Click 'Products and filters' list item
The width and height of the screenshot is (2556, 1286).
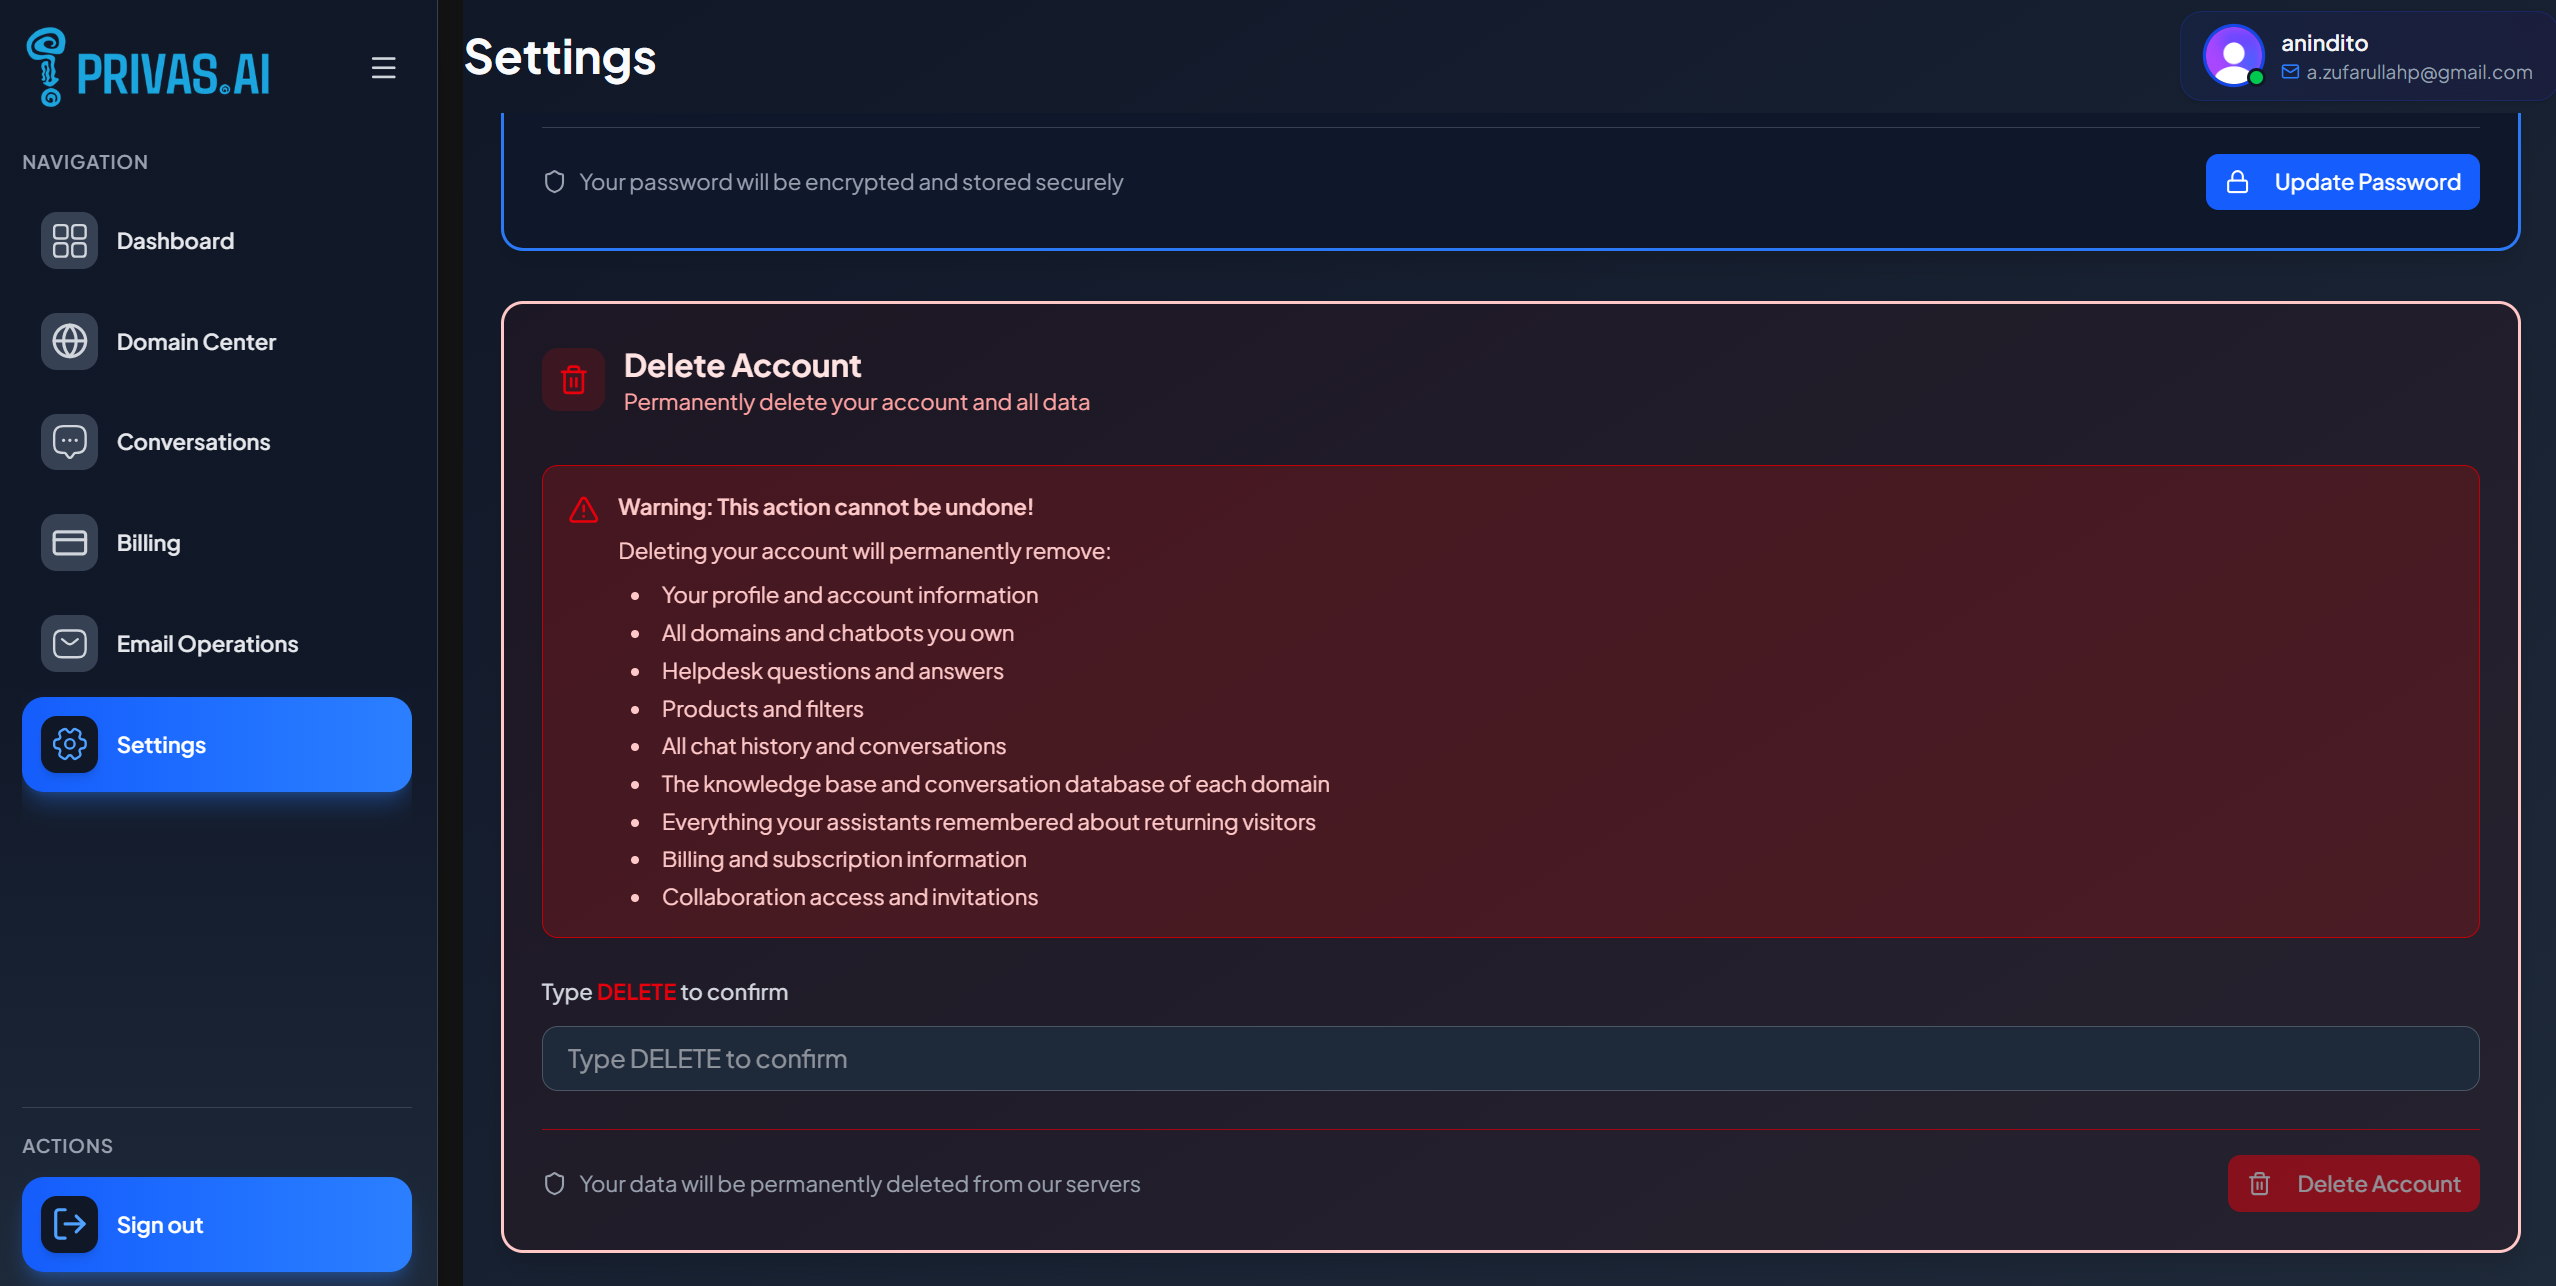click(x=762, y=709)
